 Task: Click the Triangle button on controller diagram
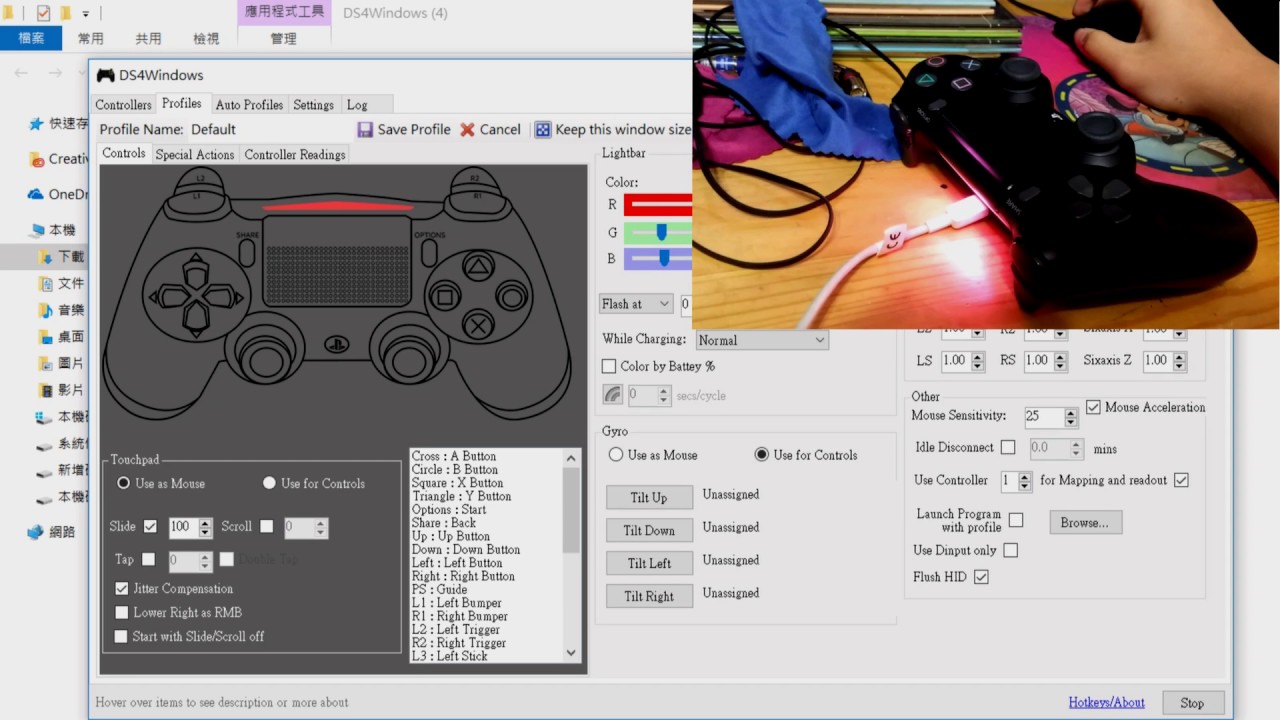click(x=479, y=267)
